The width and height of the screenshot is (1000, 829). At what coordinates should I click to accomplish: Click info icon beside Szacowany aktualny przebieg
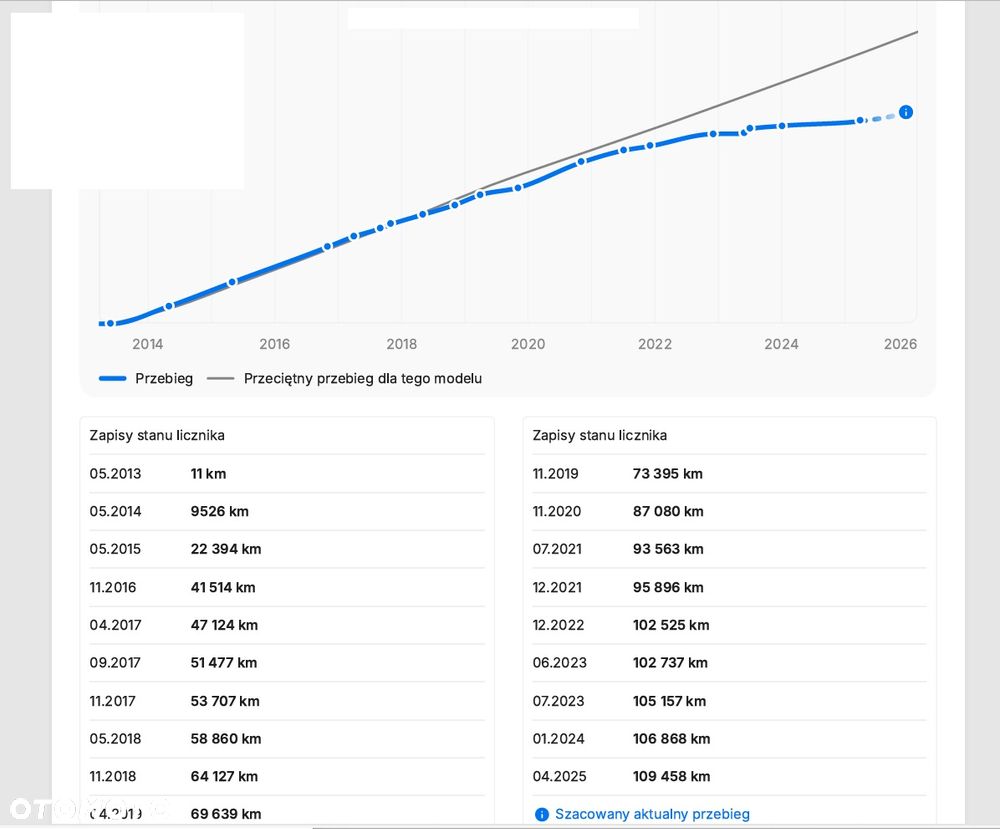point(541,814)
